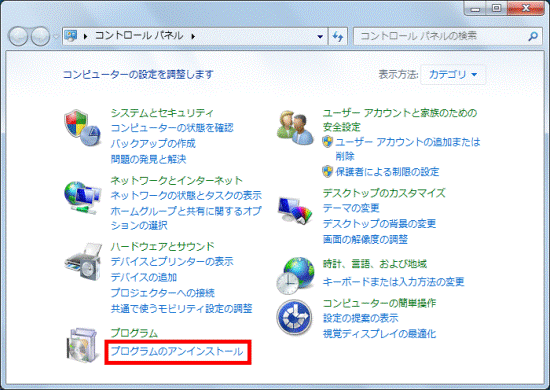Open バックアップの作成 link

[153, 143]
